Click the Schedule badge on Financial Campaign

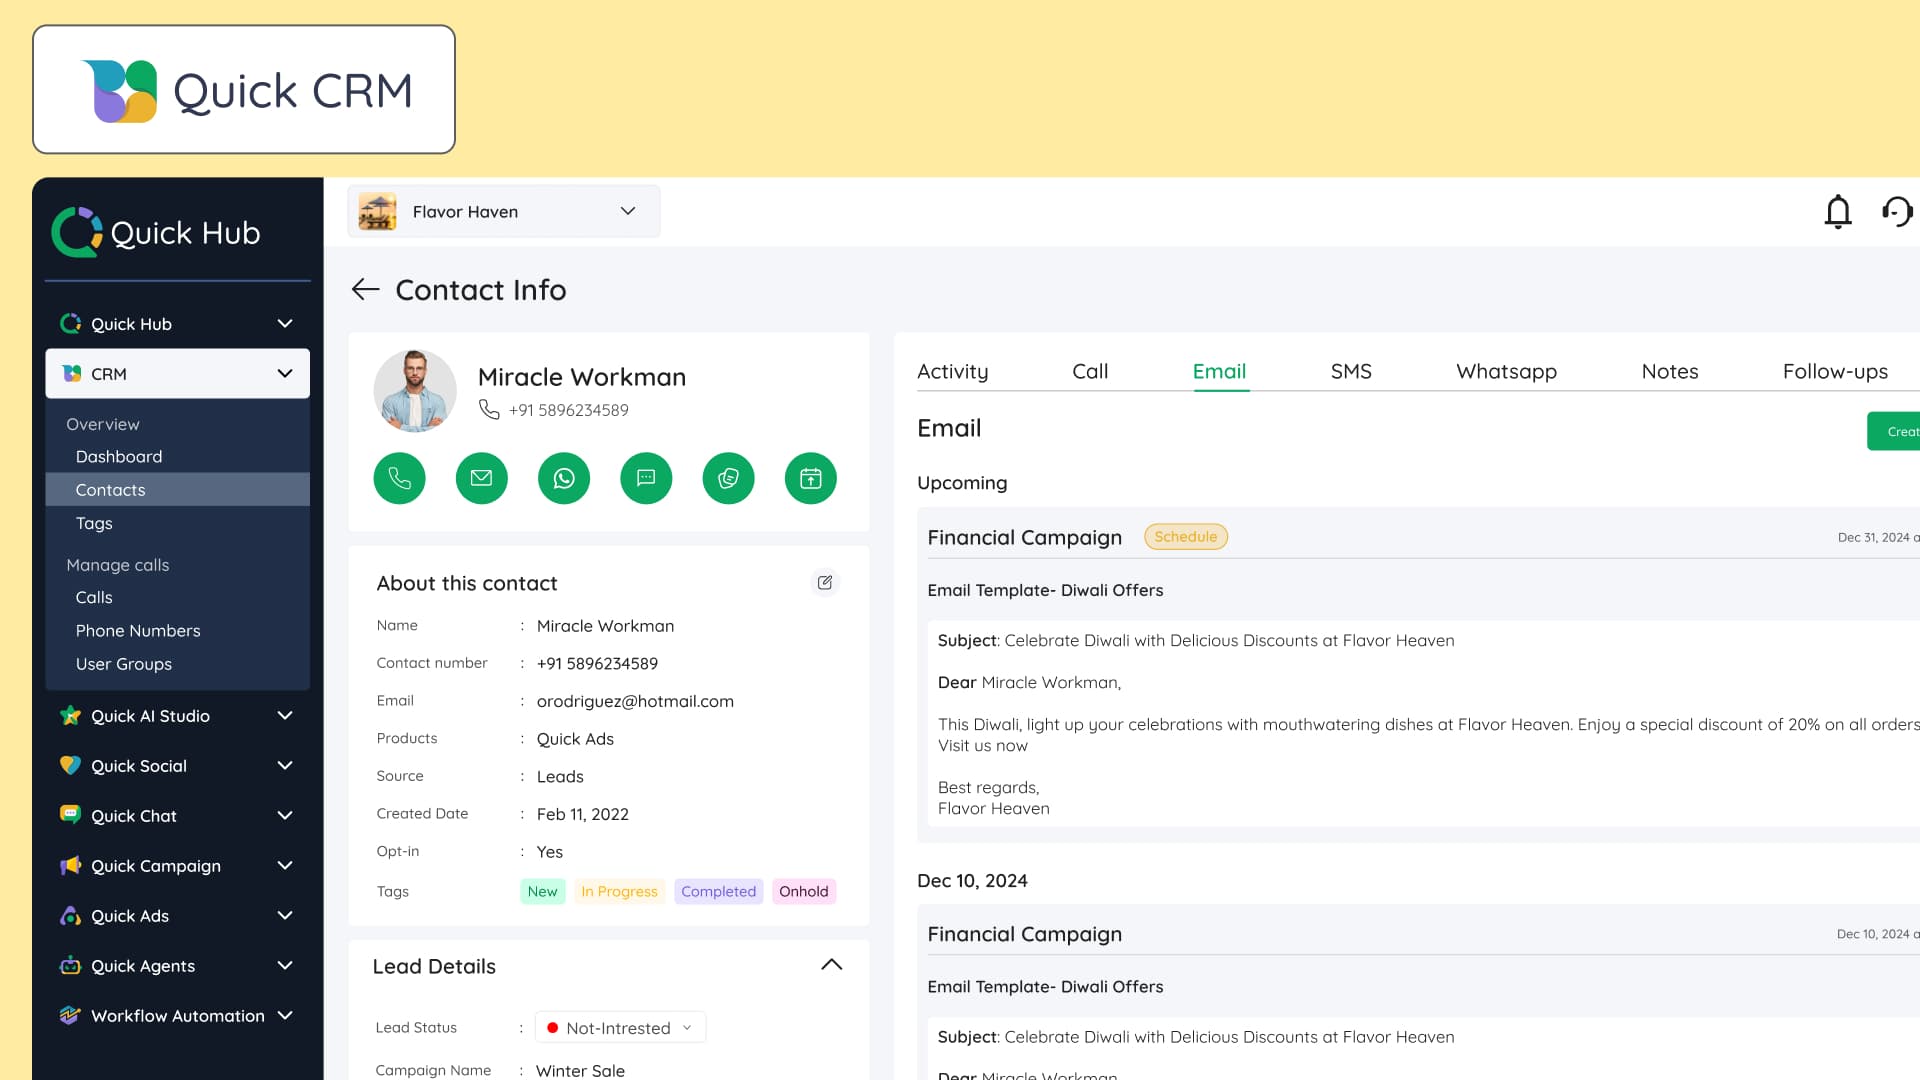[x=1186, y=536]
